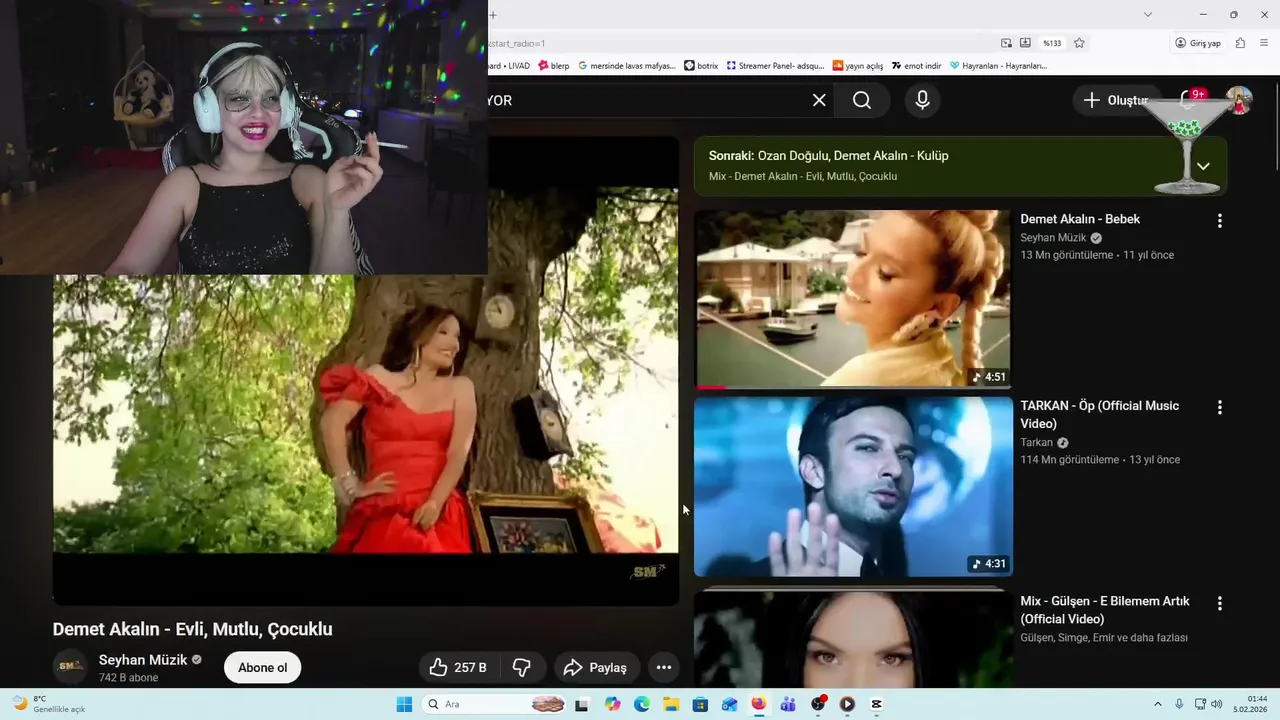Open Copilot from the taskbar

point(612,704)
